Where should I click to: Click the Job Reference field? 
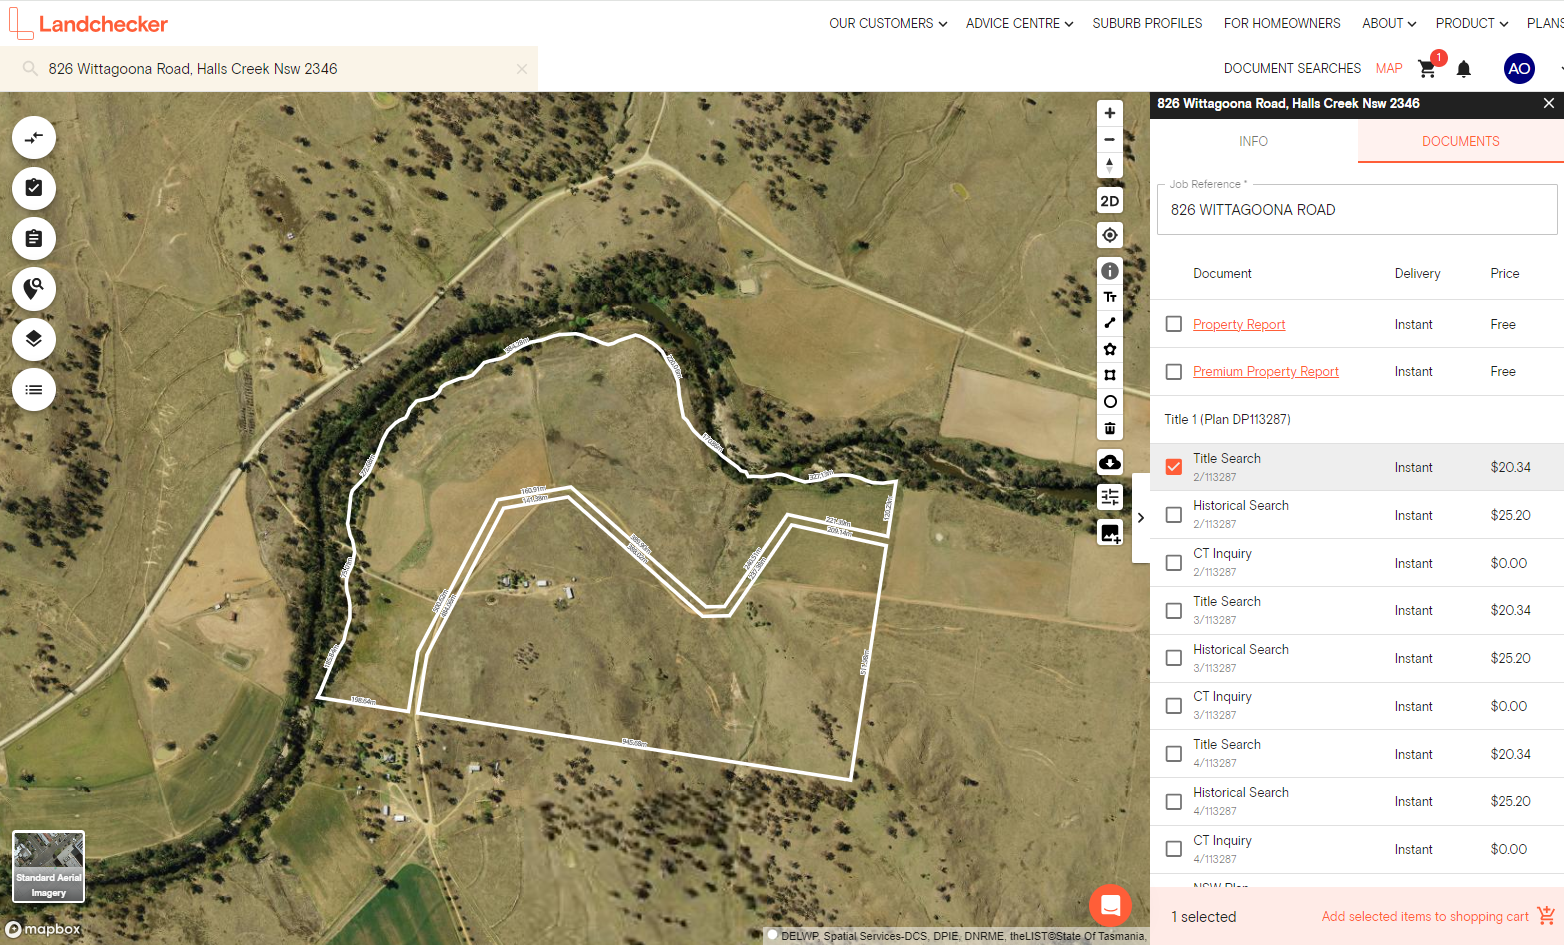click(x=1357, y=210)
